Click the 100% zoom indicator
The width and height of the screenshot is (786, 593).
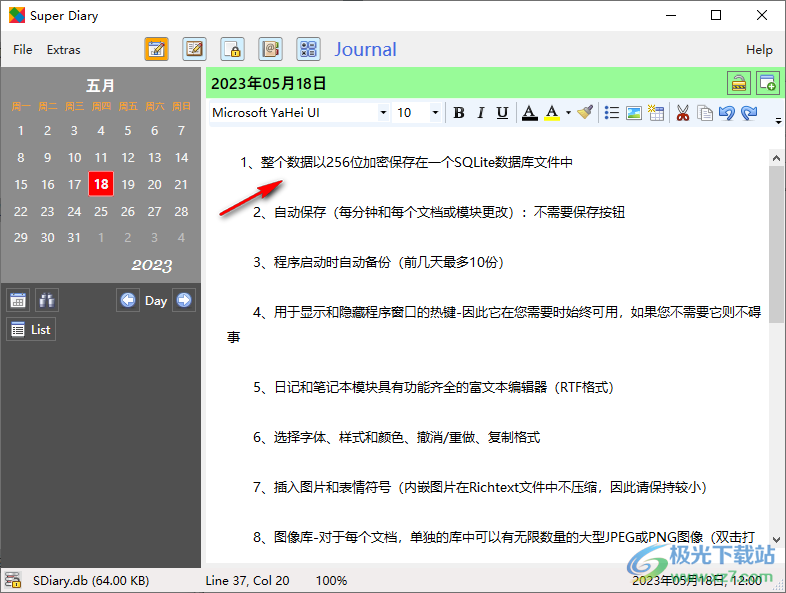(331, 580)
